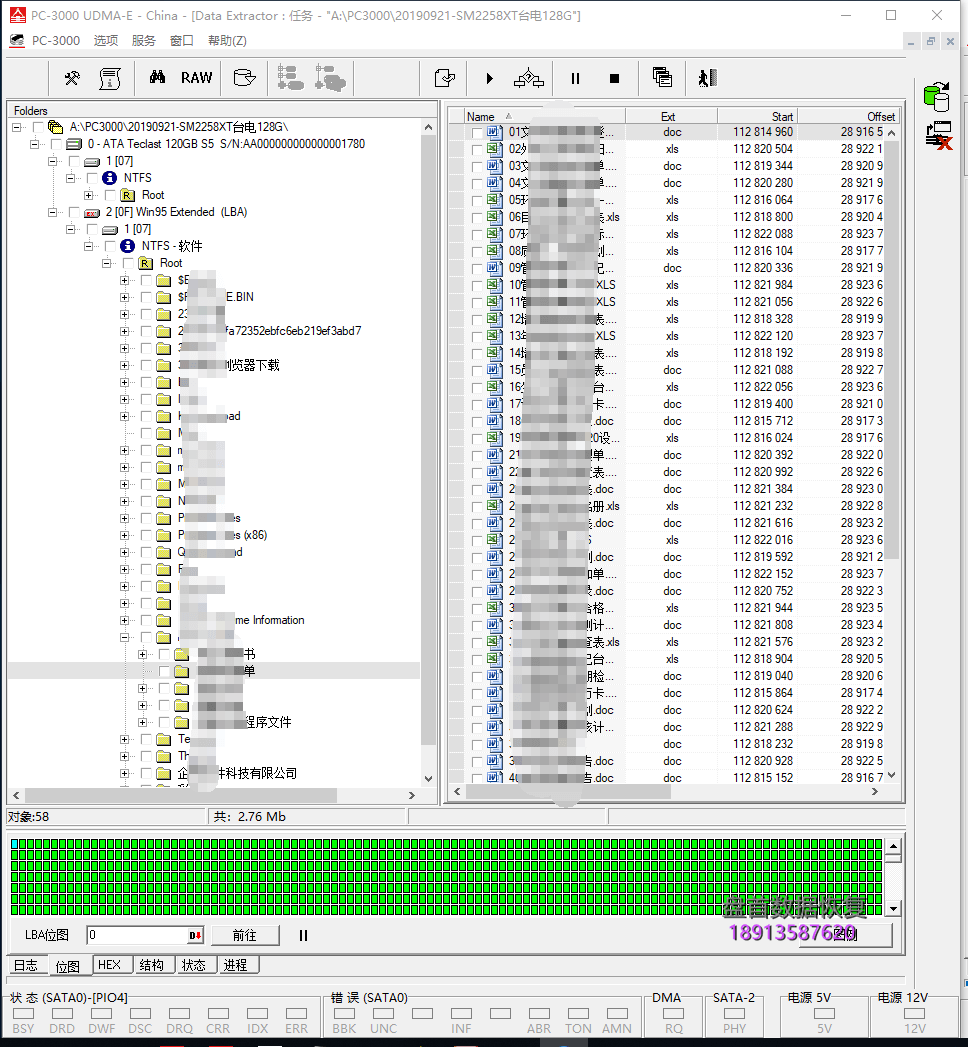Collapse the ATA Teclast drive node
This screenshot has width=968, height=1047.
pos(35,144)
